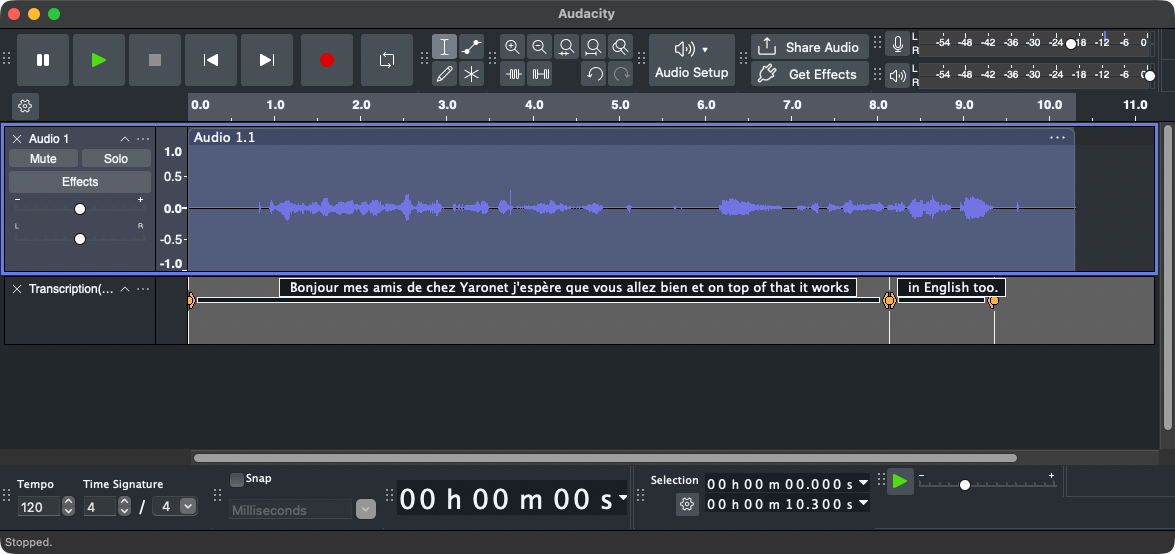Click the Get Effects button

point(810,74)
